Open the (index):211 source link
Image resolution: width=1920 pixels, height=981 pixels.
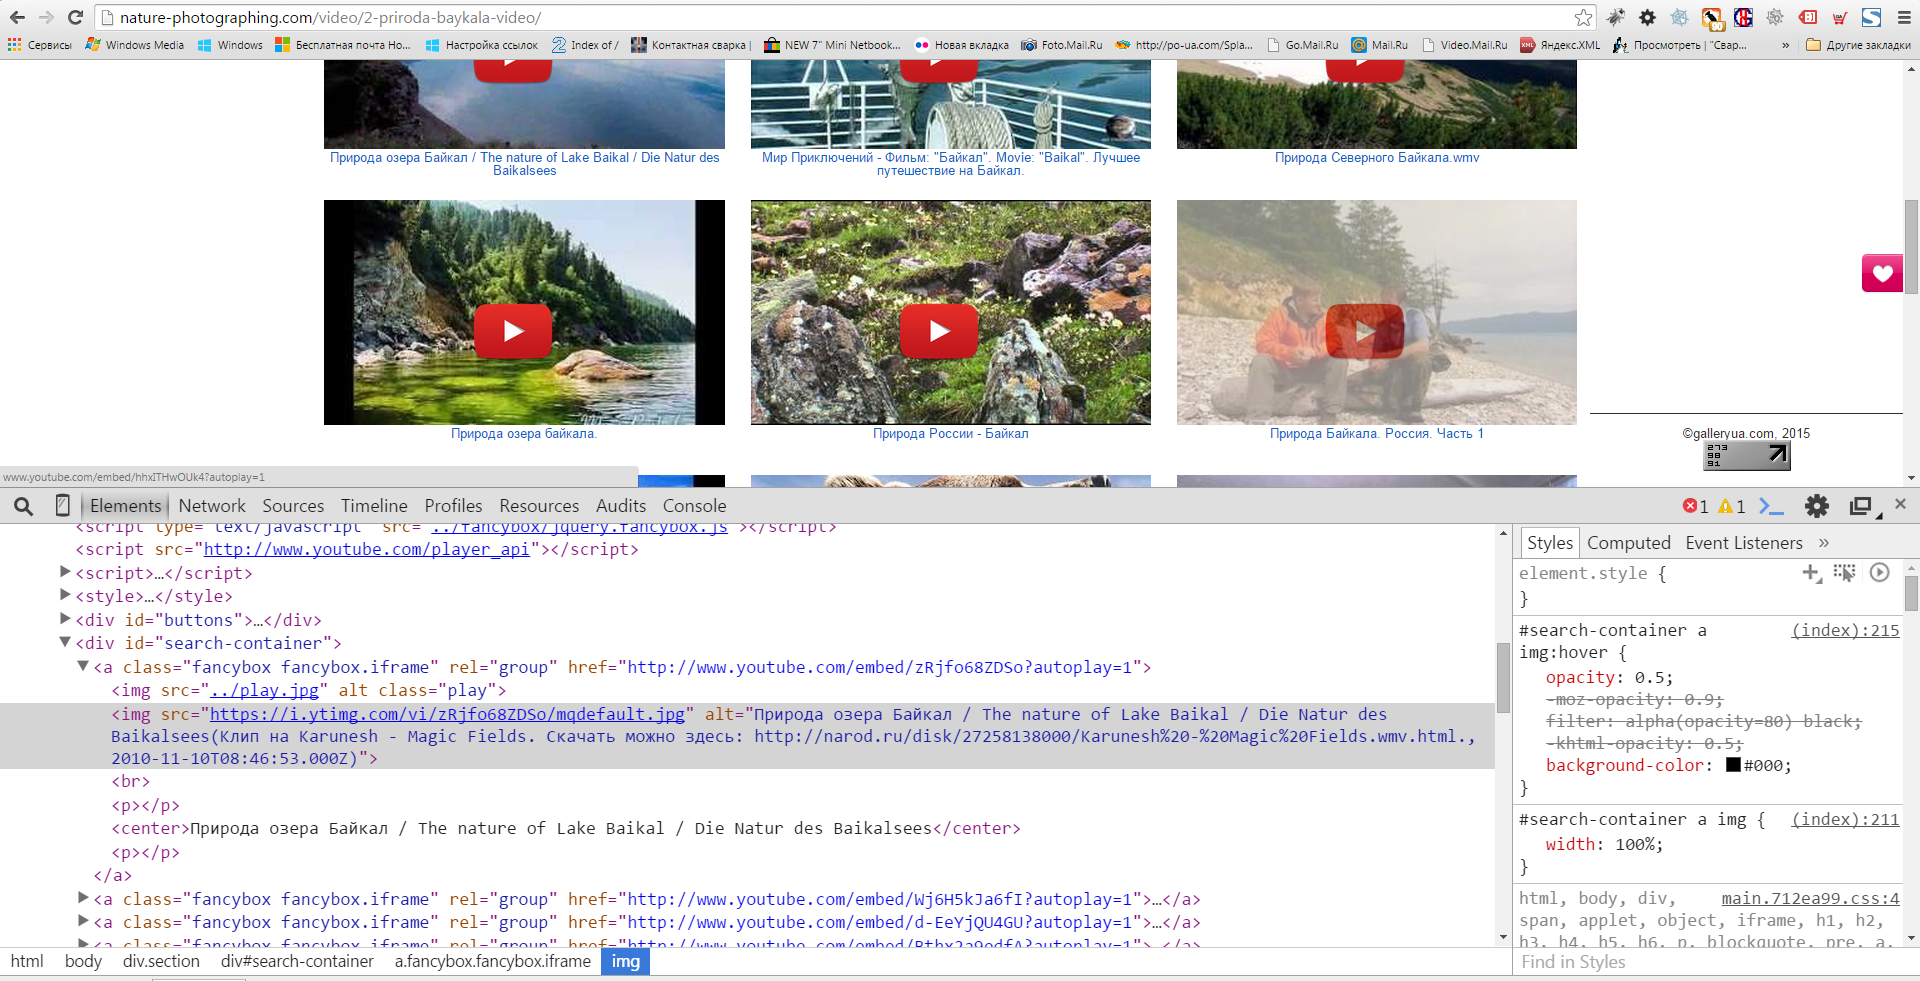click(x=1845, y=819)
